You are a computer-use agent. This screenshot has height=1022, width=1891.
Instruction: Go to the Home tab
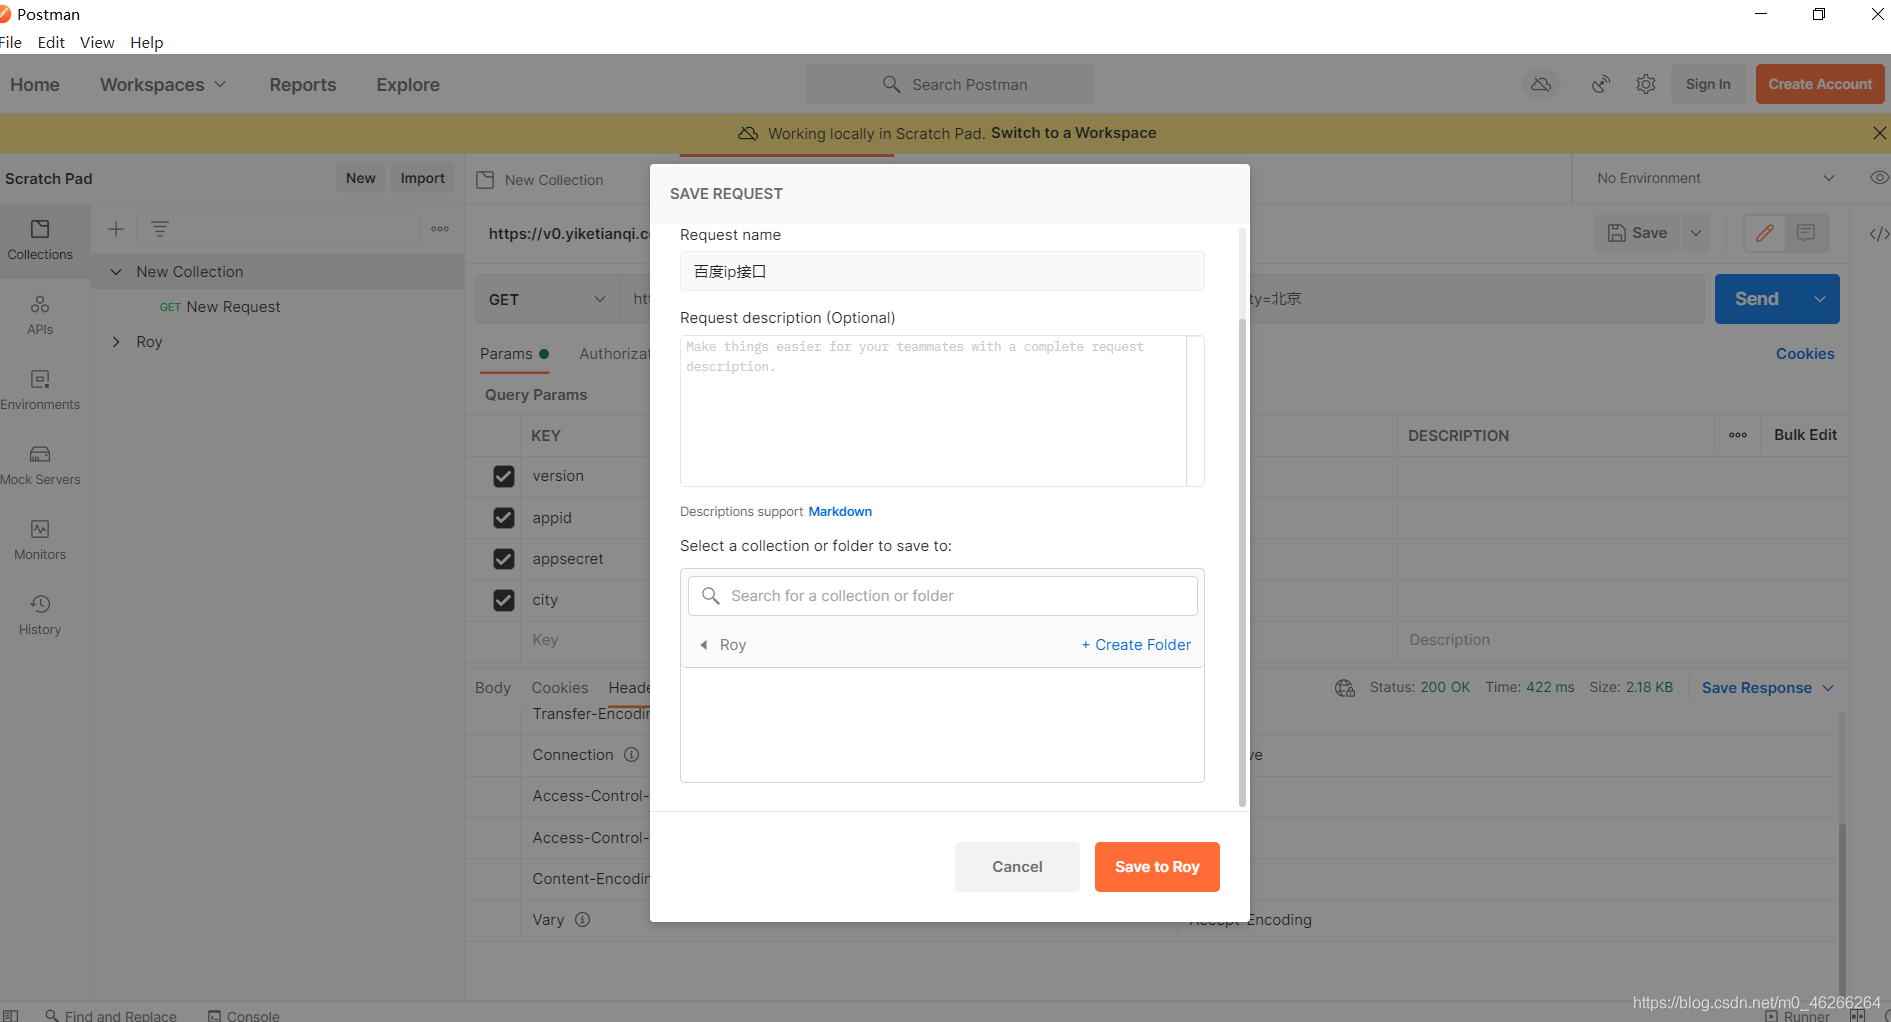pos(35,85)
